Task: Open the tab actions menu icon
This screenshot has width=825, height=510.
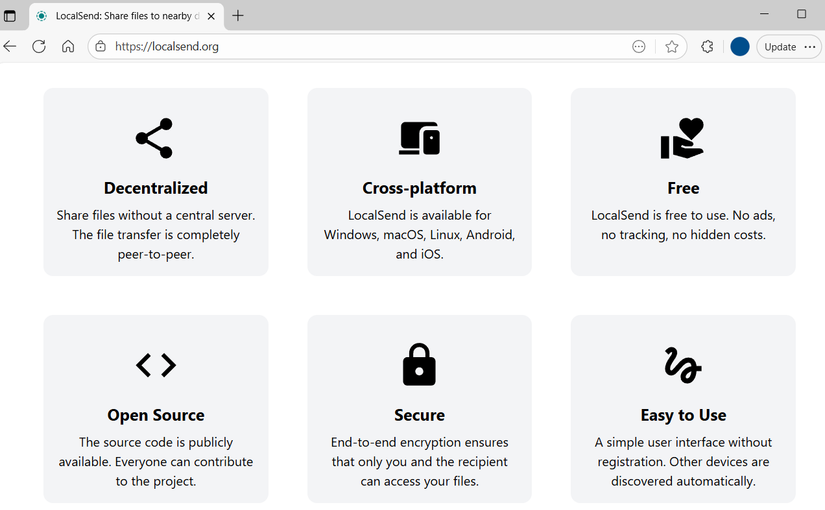Action: pos(10,15)
